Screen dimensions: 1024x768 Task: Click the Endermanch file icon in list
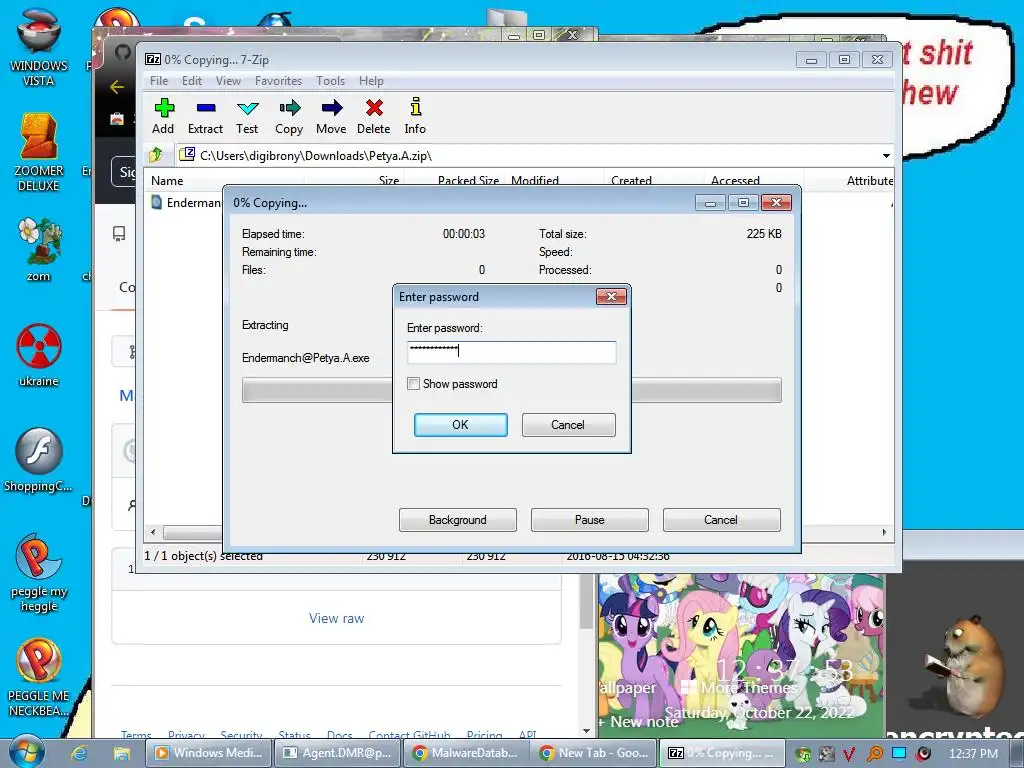(157, 202)
